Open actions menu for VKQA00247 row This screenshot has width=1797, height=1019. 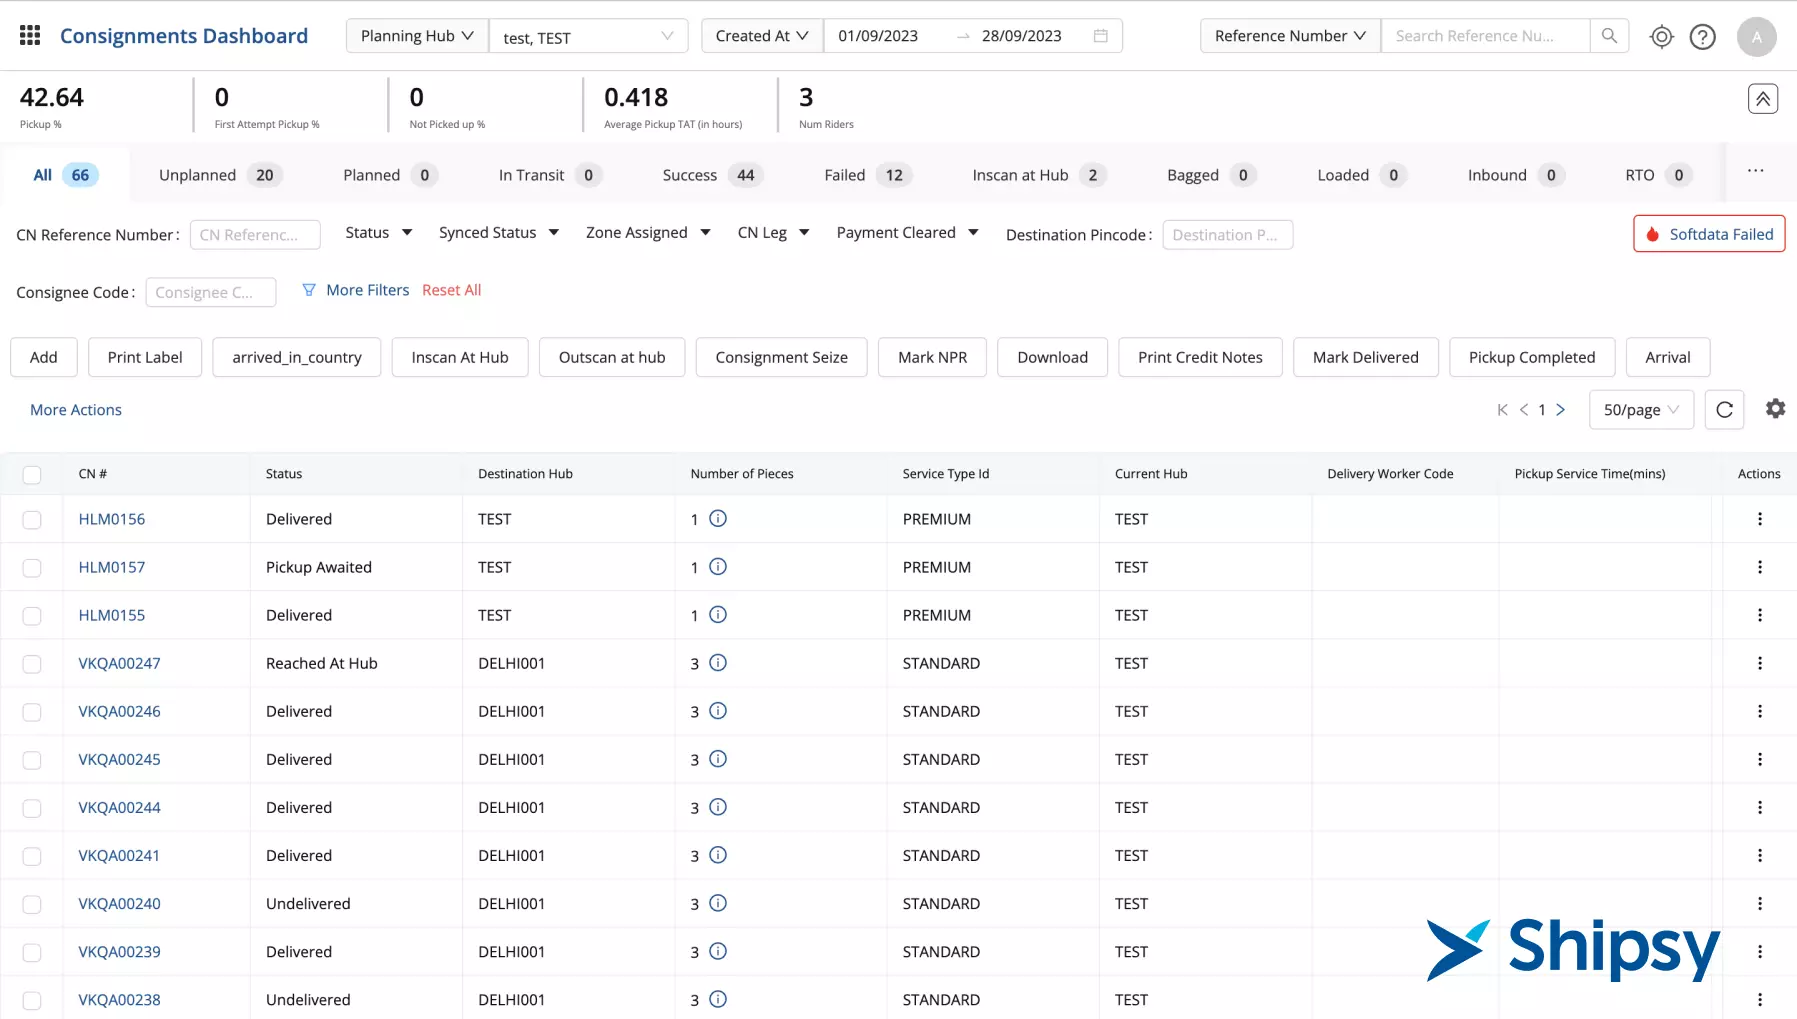[x=1759, y=664]
